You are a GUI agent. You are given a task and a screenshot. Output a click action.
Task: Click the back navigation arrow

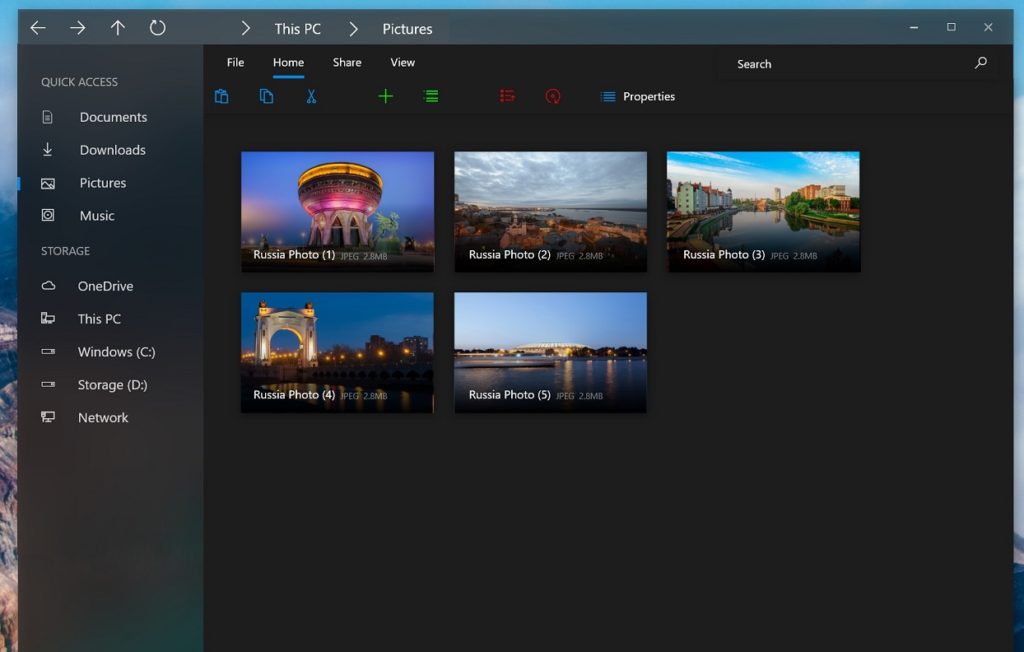[37, 28]
